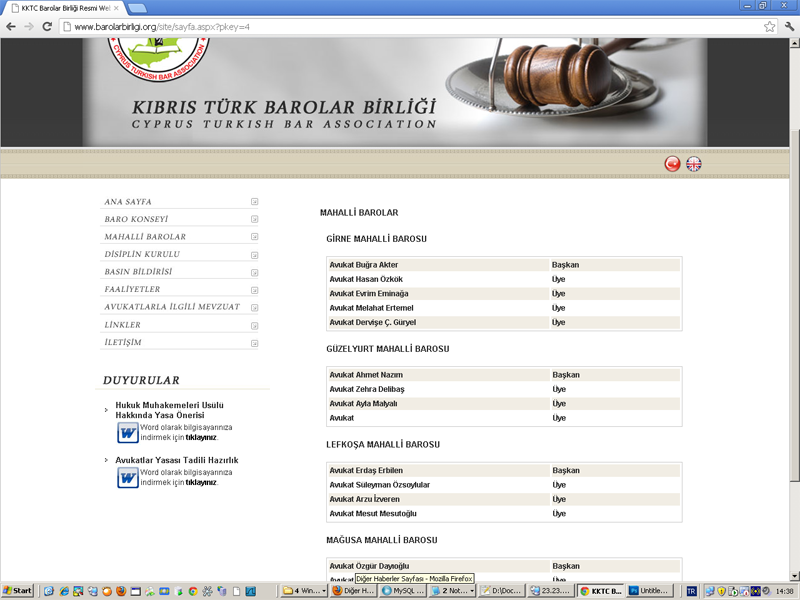This screenshot has height=600, width=800.
Task: Click 'Avukat Özgür Dayıoğlu' table cell
Action: pyautogui.click(x=438, y=566)
